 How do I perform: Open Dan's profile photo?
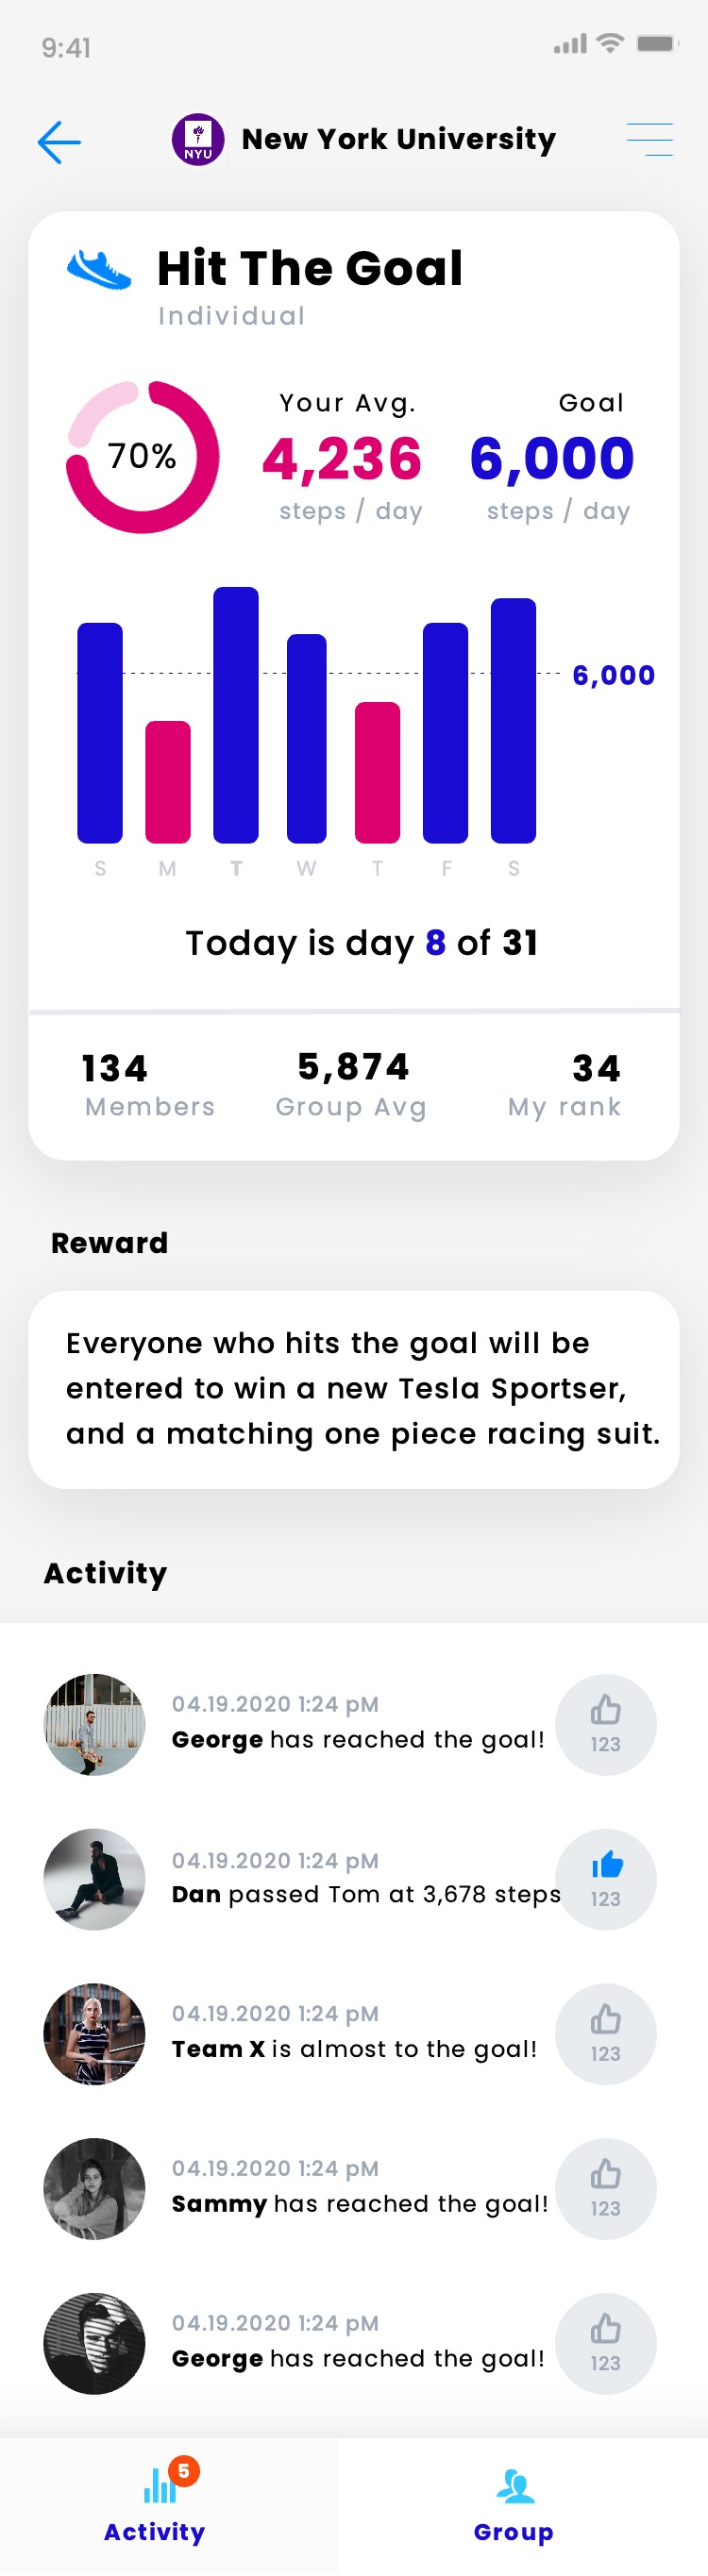pyautogui.click(x=94, y=1879)
